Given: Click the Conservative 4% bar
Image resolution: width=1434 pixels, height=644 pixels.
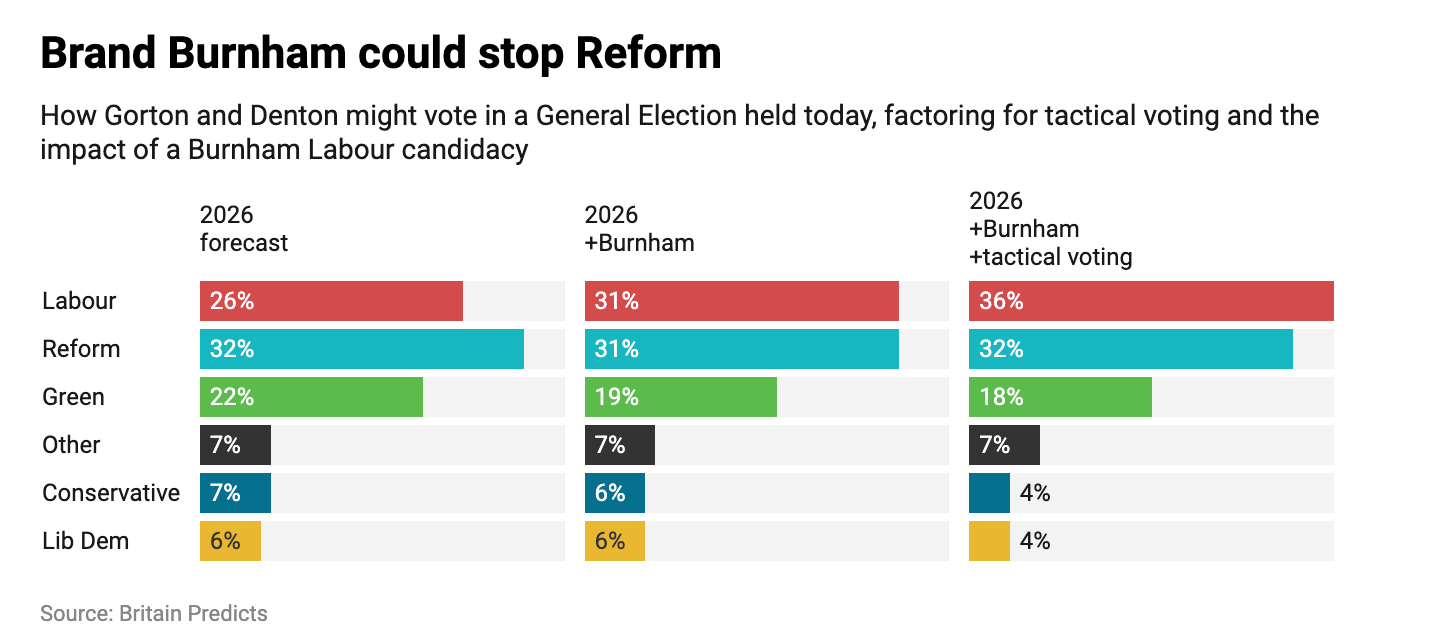Looking at the screenshot, I should tap(989, 493).
